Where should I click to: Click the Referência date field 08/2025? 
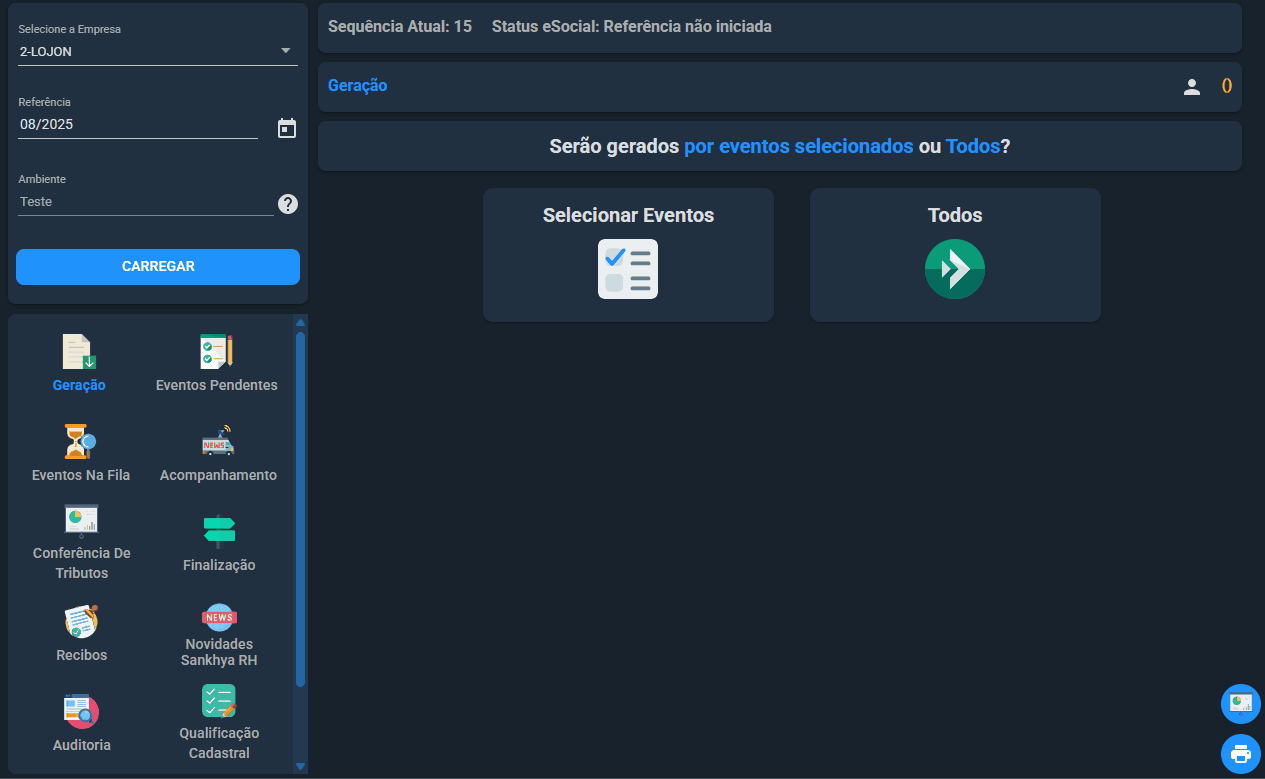[138, 125]
